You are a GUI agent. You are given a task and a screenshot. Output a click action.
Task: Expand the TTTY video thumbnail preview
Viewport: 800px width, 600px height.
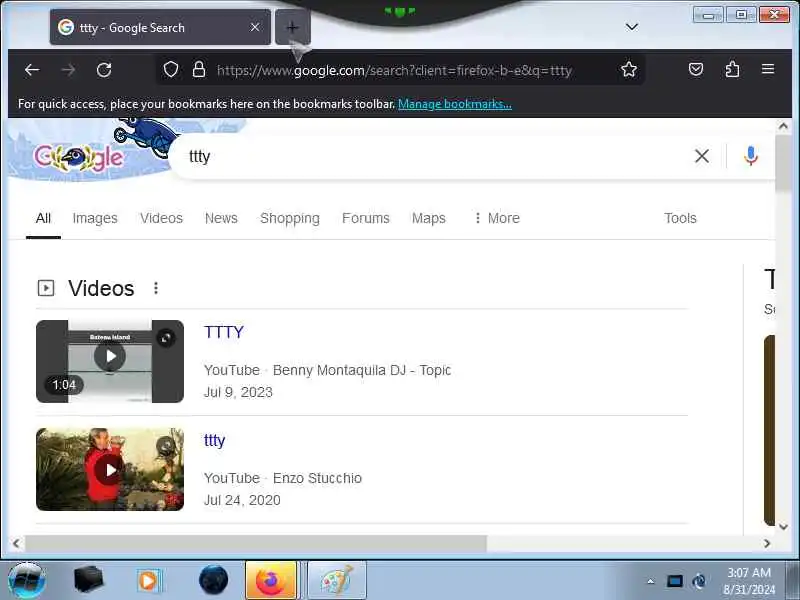166,338
